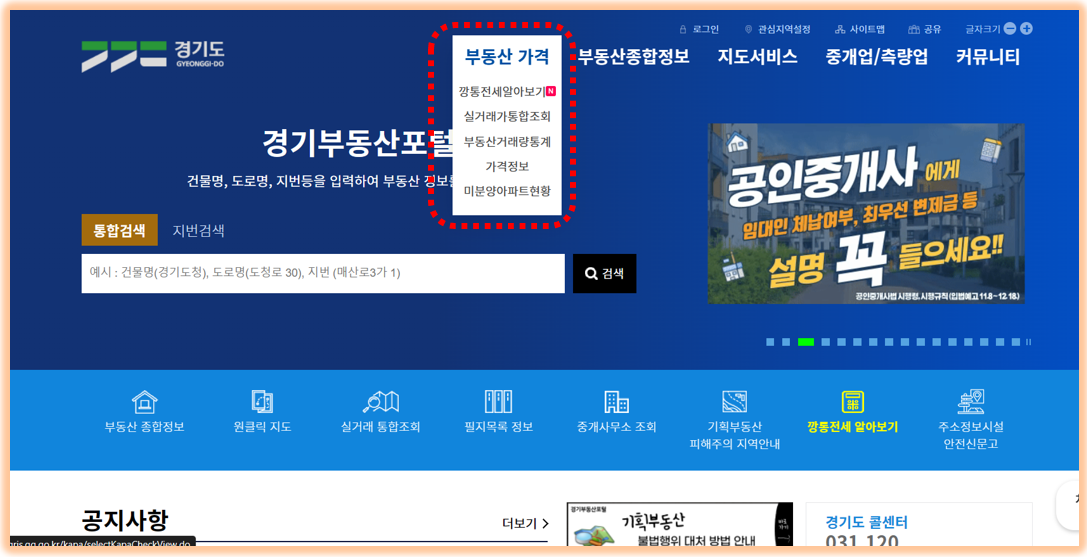
Task: Click the 공유 share link
Action: [925, 29]
